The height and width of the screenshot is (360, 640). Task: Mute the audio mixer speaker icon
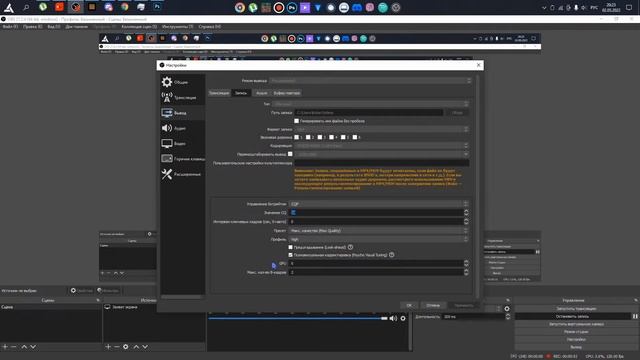(393, 318)
